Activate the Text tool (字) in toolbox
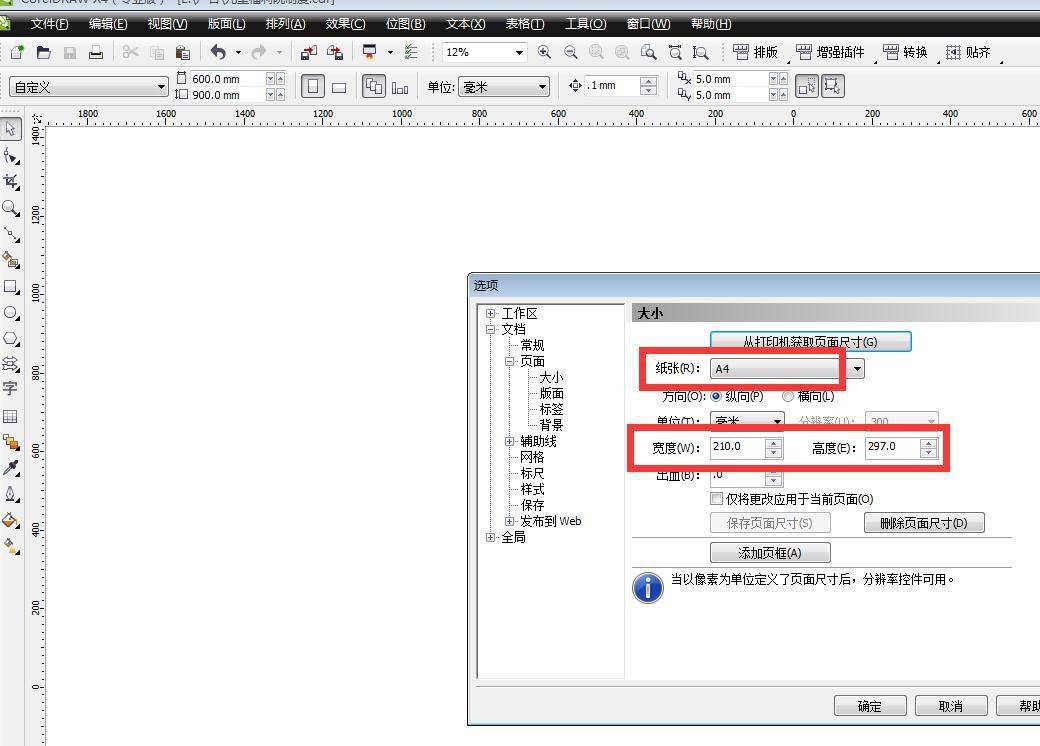Viewport: 1040px width, 746px height. tap(11, 389)
